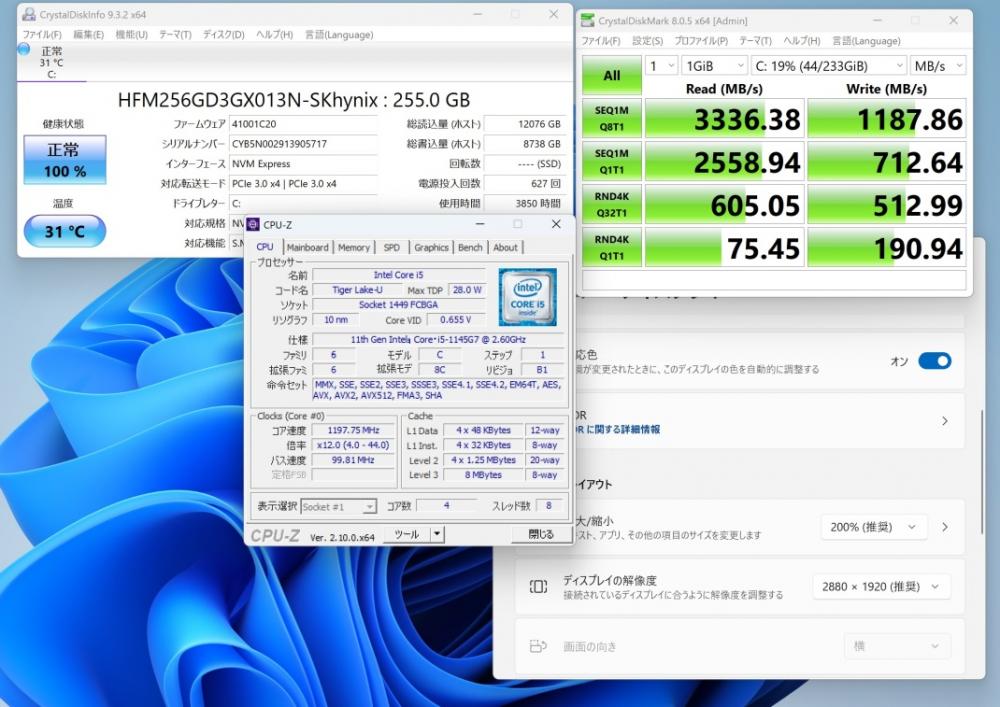
Task: Click the PCIe 3.0 x4 transfer mode value
Action: tap(303, 184)
